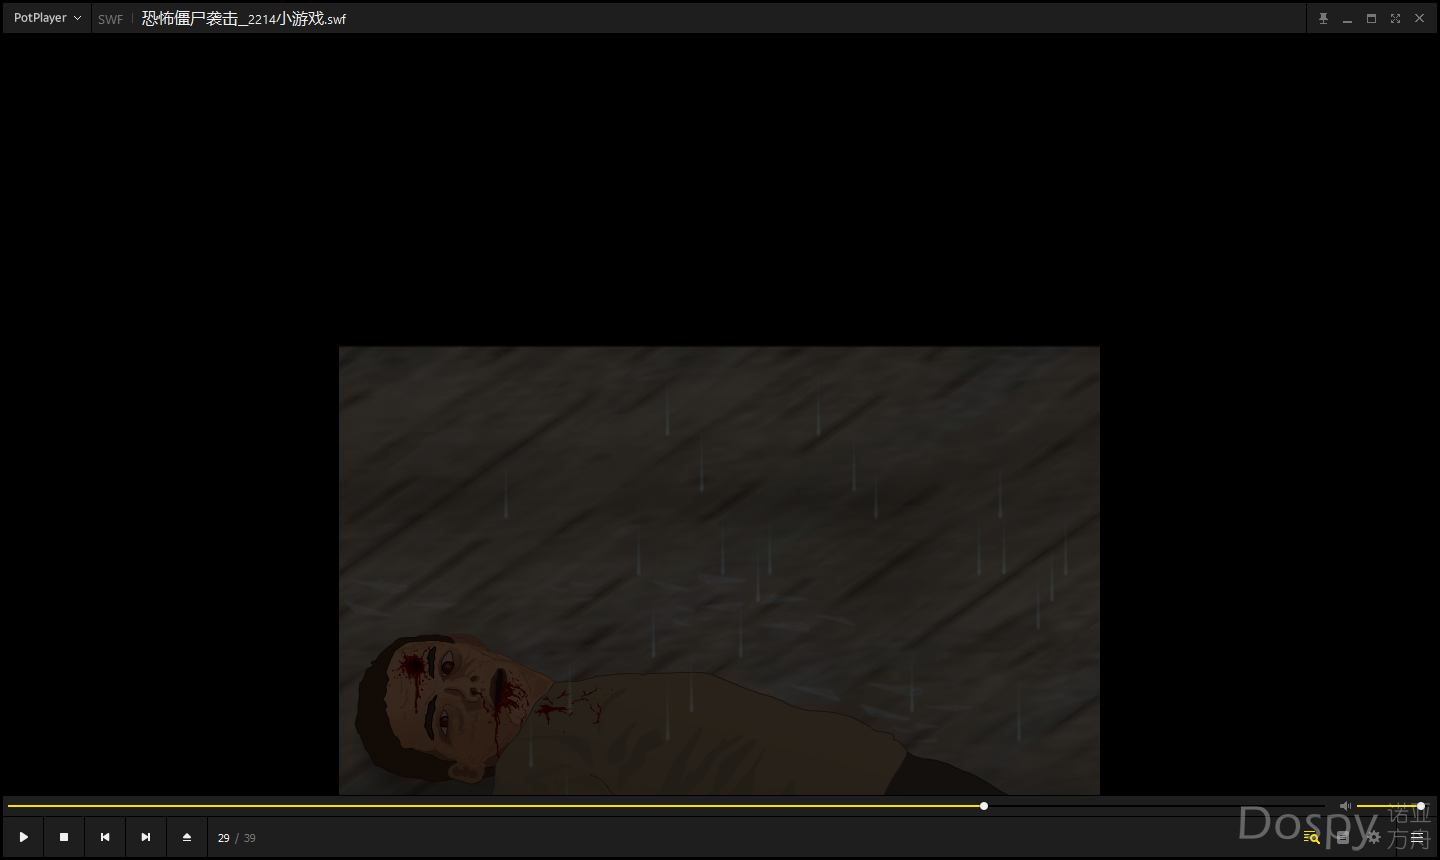Skip to the next file
1440x860 pixels.
146,837
